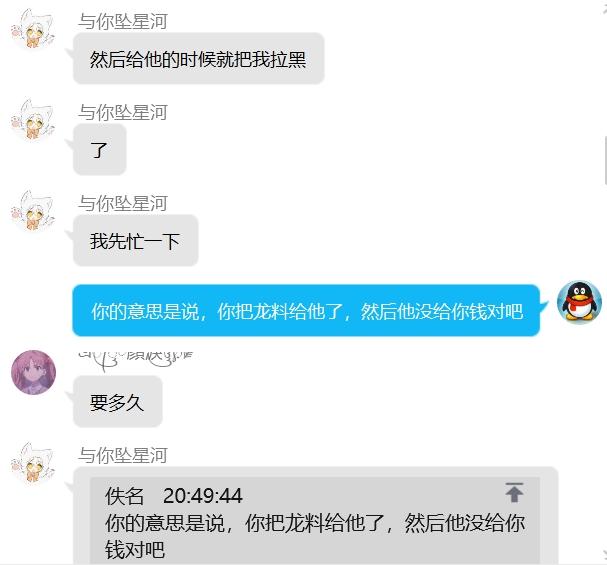Click cat avatar next to the 了 message
This screenshot has width=607, height=565.
33,121
